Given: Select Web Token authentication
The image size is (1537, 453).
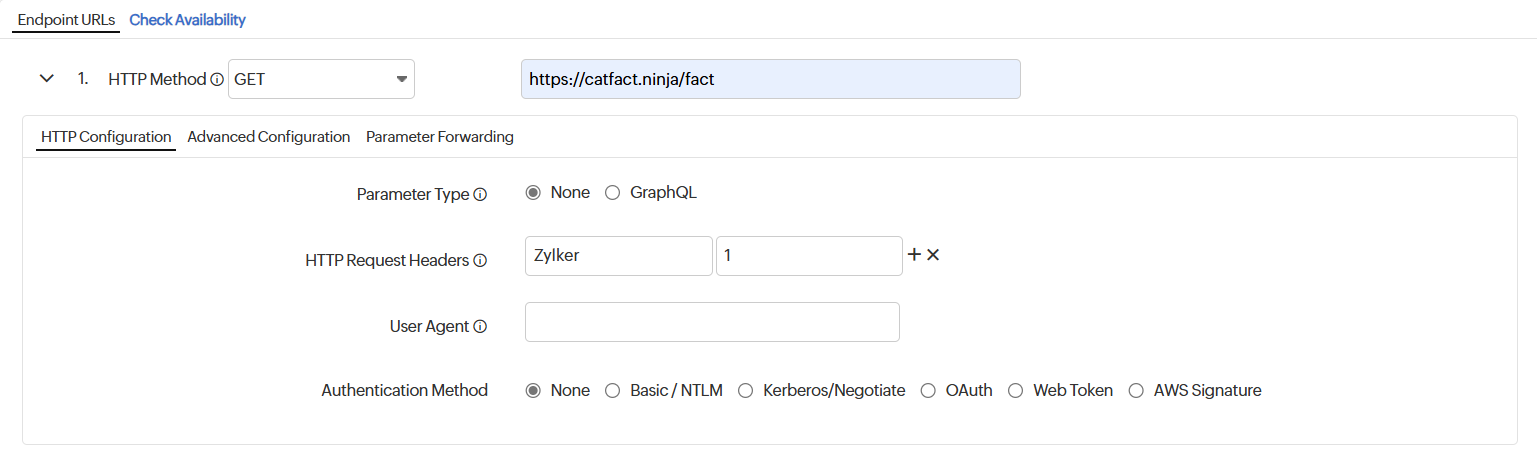Looking at the screenshot, I should coord(1015,391).
